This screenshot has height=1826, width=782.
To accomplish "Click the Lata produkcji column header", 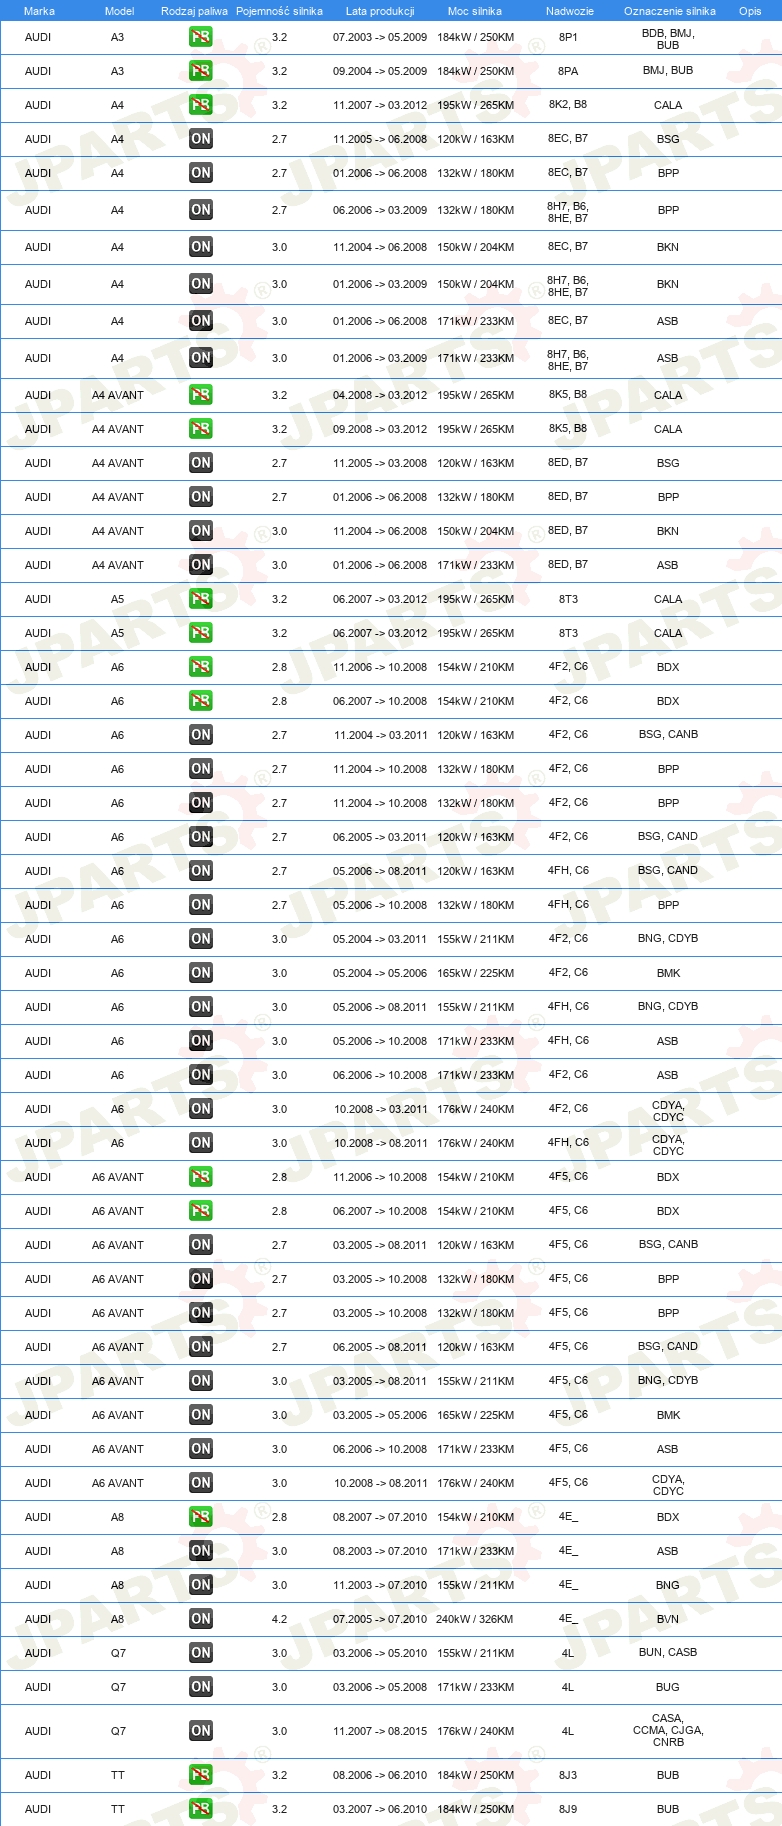I will (380, 11).
